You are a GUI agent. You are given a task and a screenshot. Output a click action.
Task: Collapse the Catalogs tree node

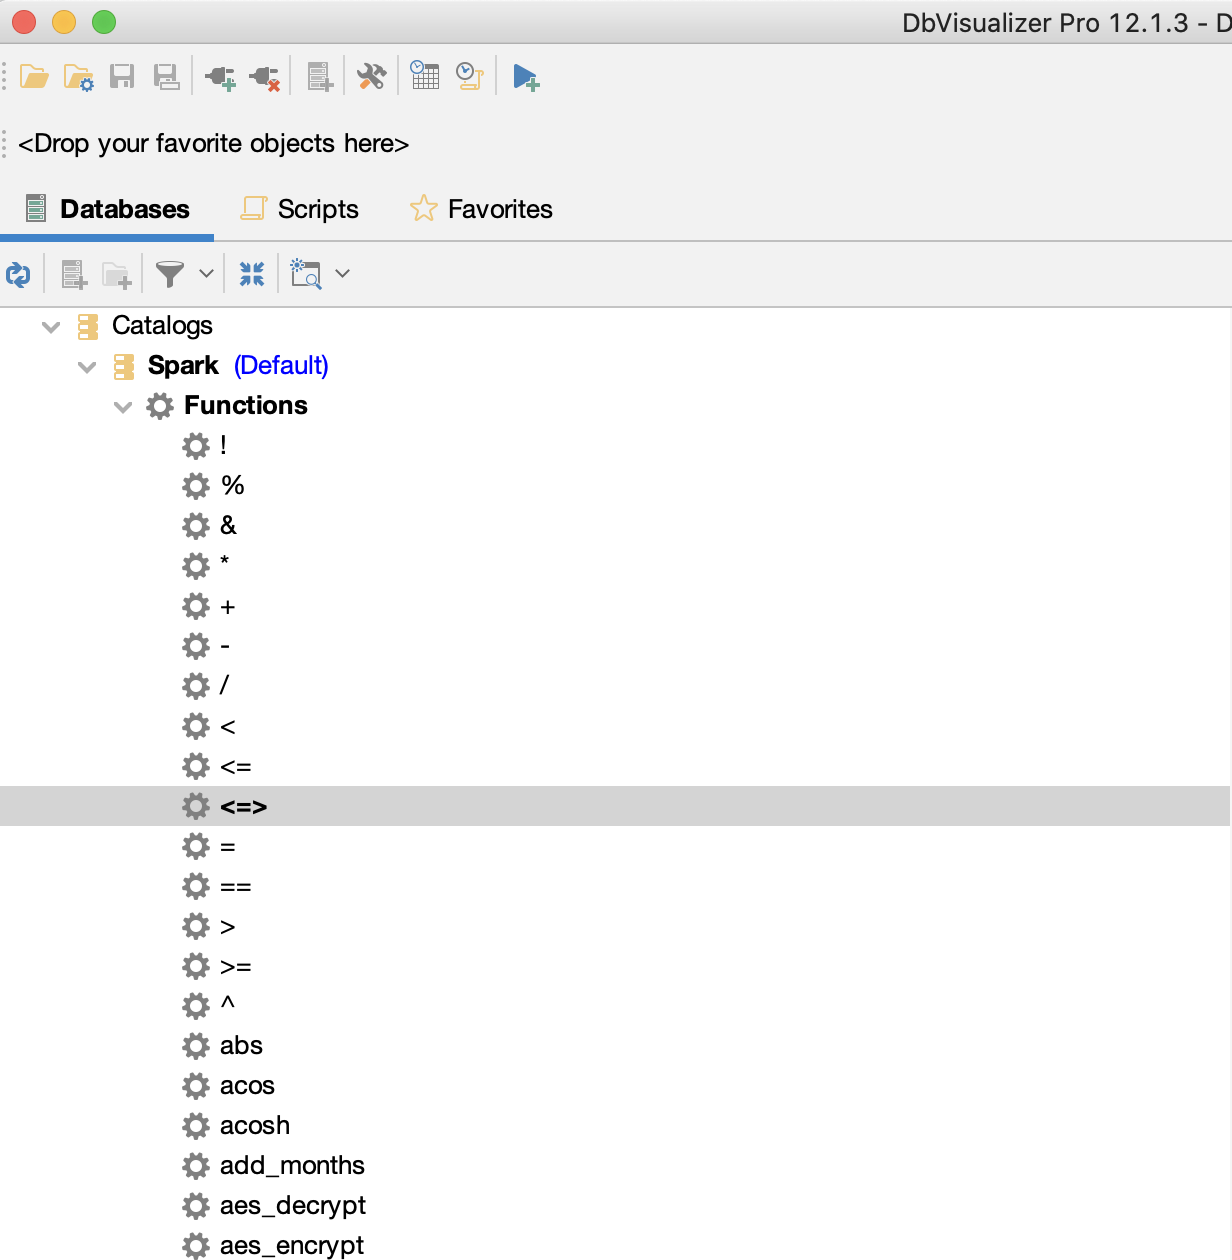point(51,327)
